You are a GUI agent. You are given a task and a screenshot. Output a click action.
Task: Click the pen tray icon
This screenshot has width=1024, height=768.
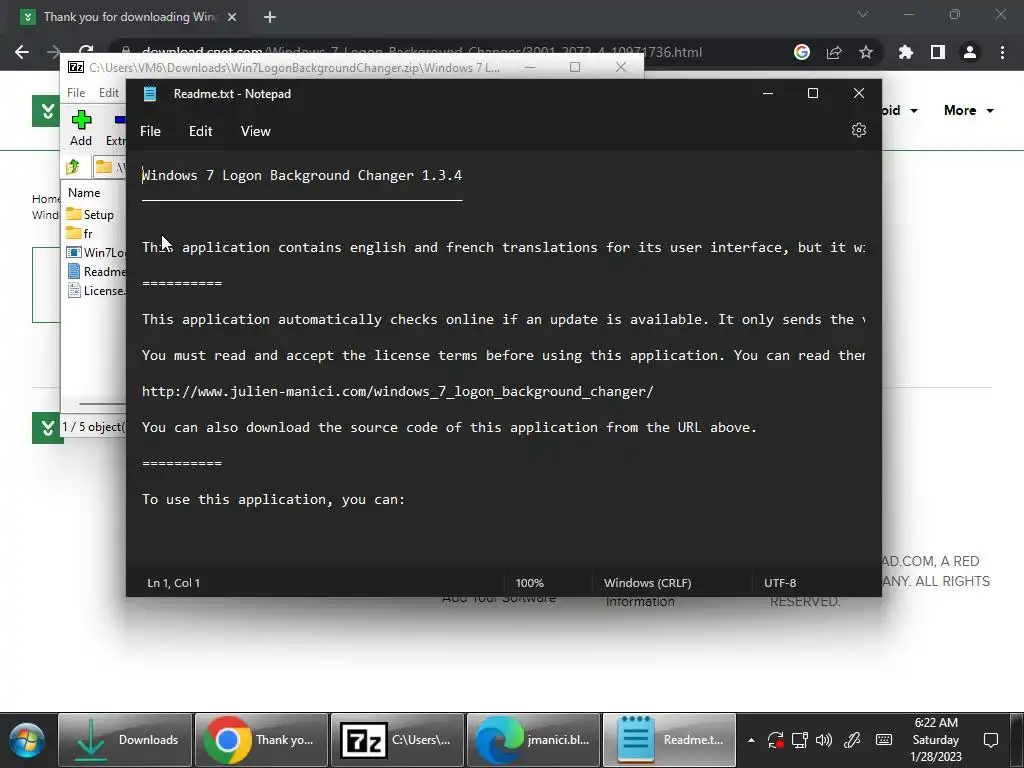point(852,740)
